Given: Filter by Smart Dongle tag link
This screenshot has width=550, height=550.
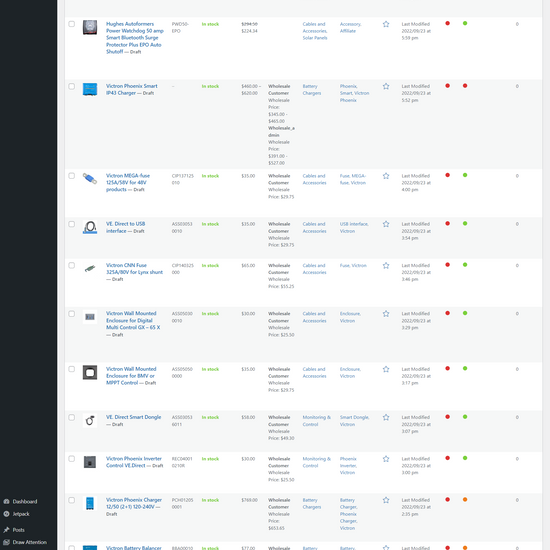Looking at the screenshot, I should 354,417.
